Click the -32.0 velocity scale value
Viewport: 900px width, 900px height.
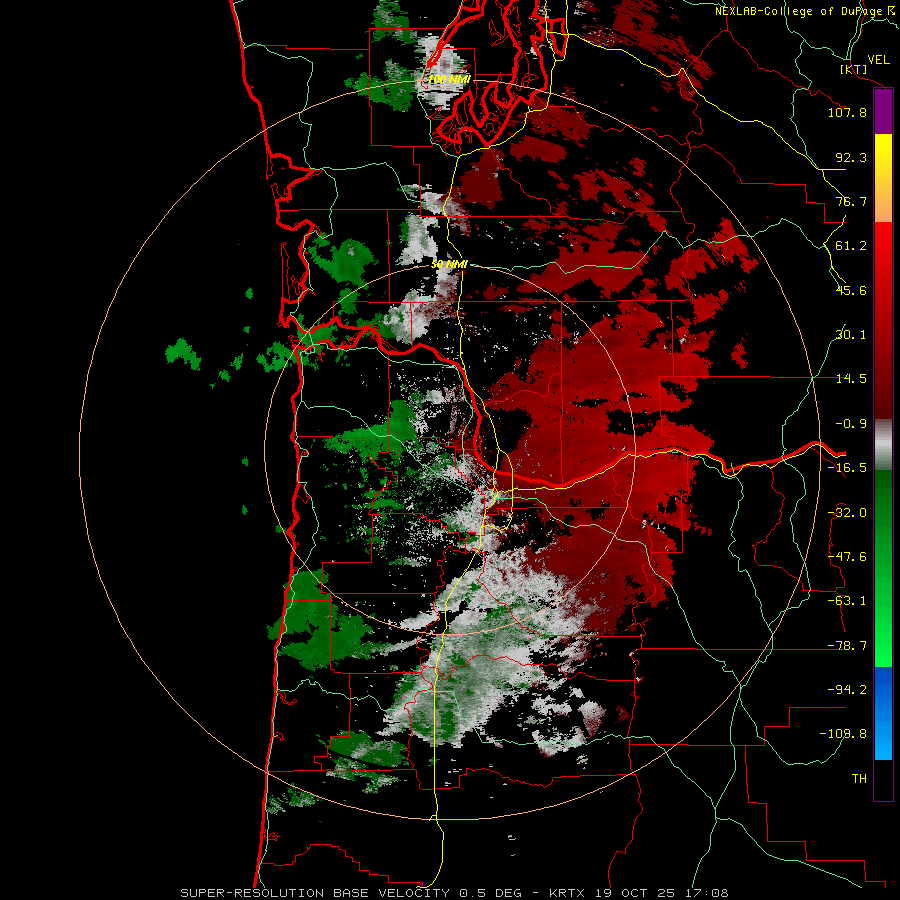(x=847, y=513)
